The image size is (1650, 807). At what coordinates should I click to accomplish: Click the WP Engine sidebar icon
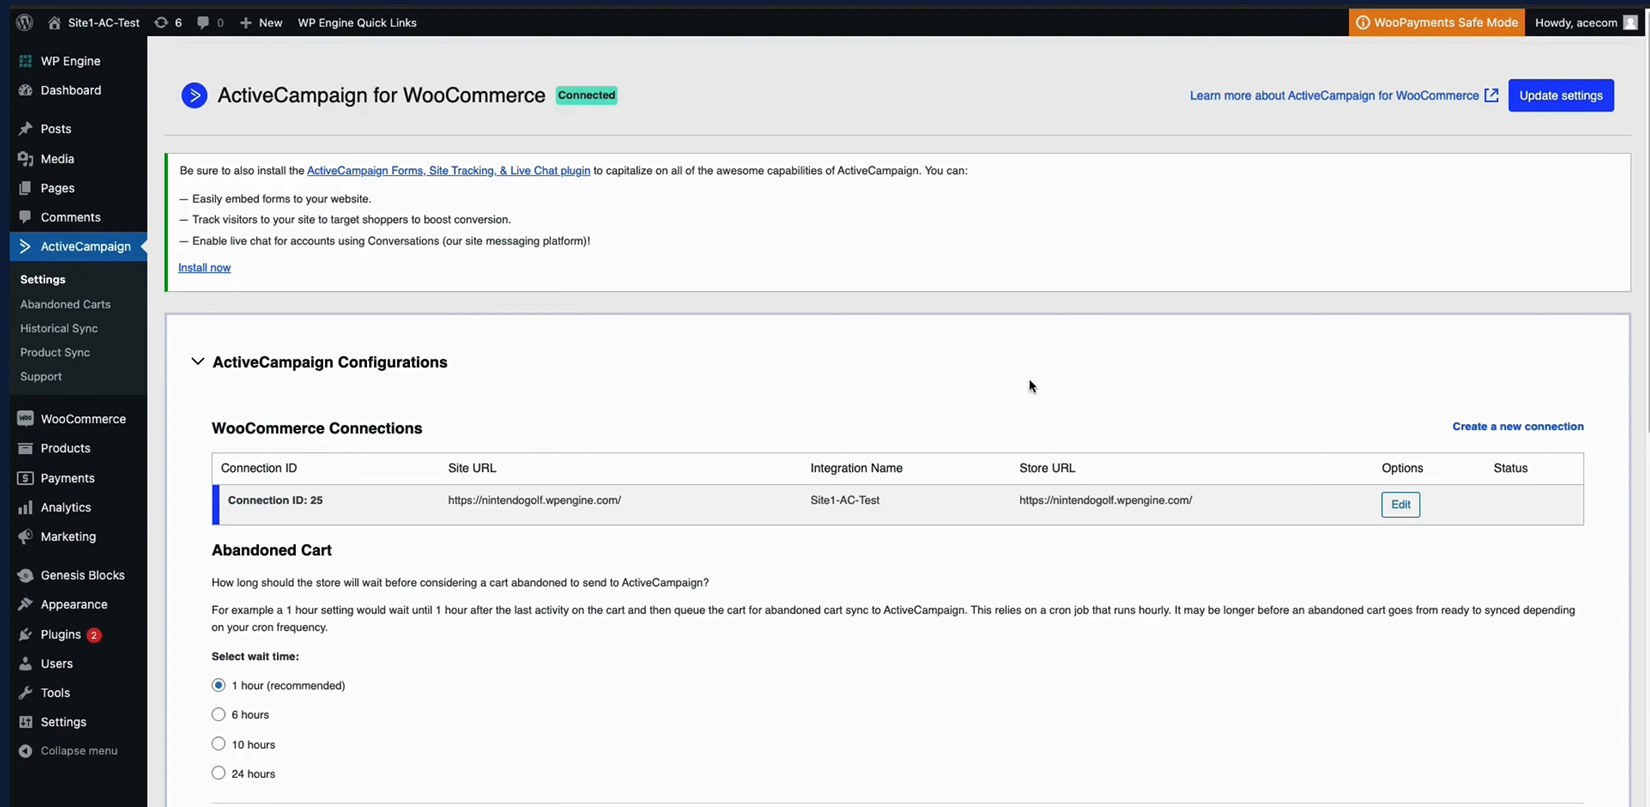coord(25,61)
